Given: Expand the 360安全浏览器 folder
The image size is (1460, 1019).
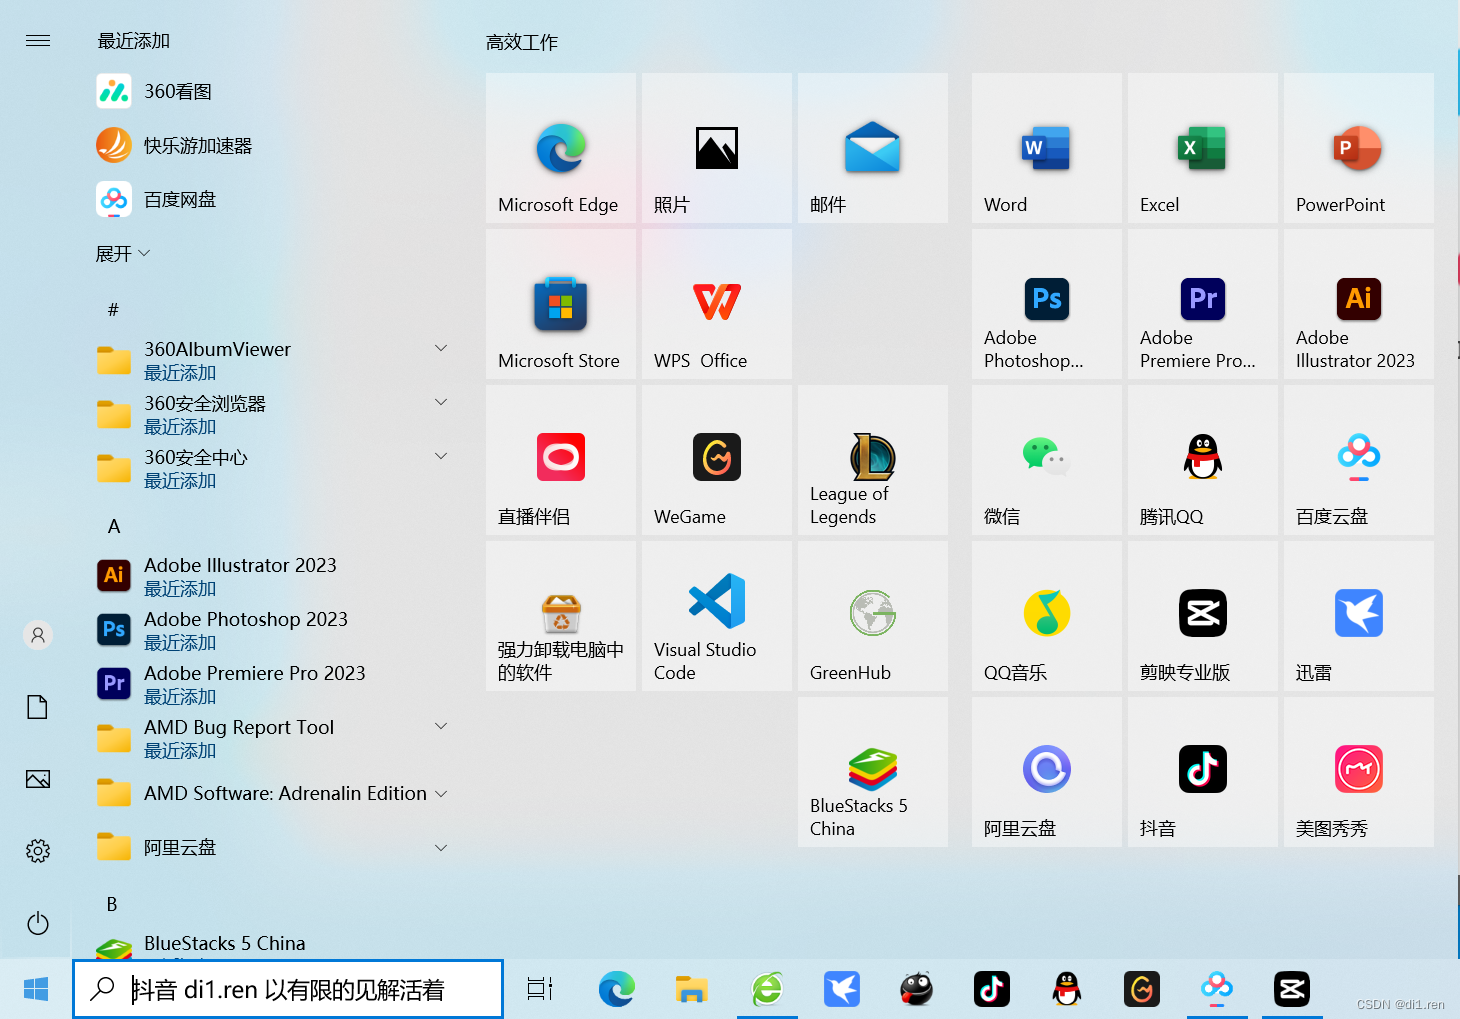Looking at the screenshot, I should coord(272,414).
